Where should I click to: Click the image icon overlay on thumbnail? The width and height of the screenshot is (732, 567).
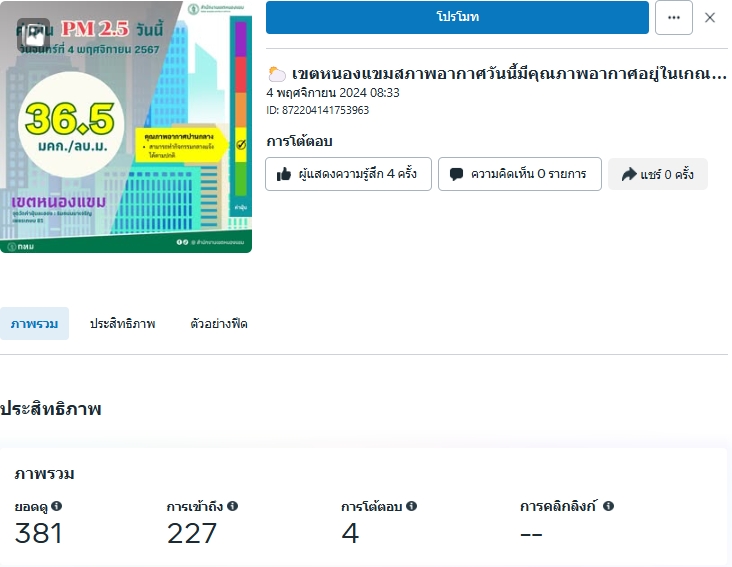click(x=33, y=35)
